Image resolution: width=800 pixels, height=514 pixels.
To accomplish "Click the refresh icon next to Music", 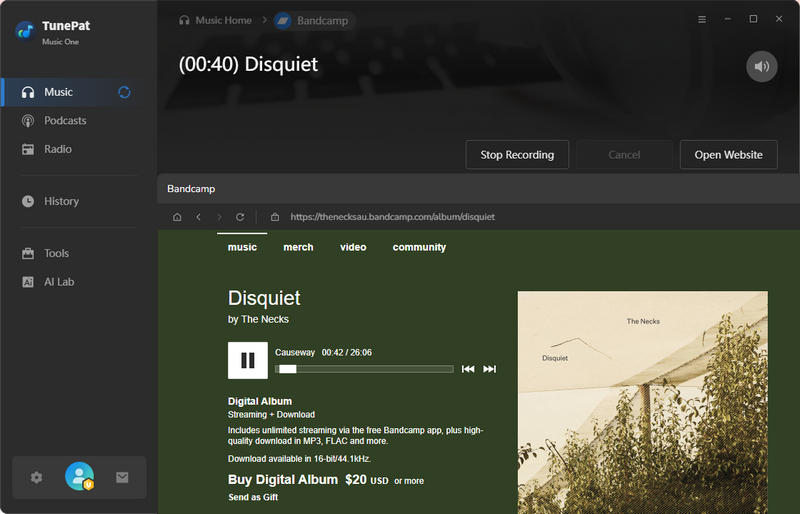I will [125, 92].
